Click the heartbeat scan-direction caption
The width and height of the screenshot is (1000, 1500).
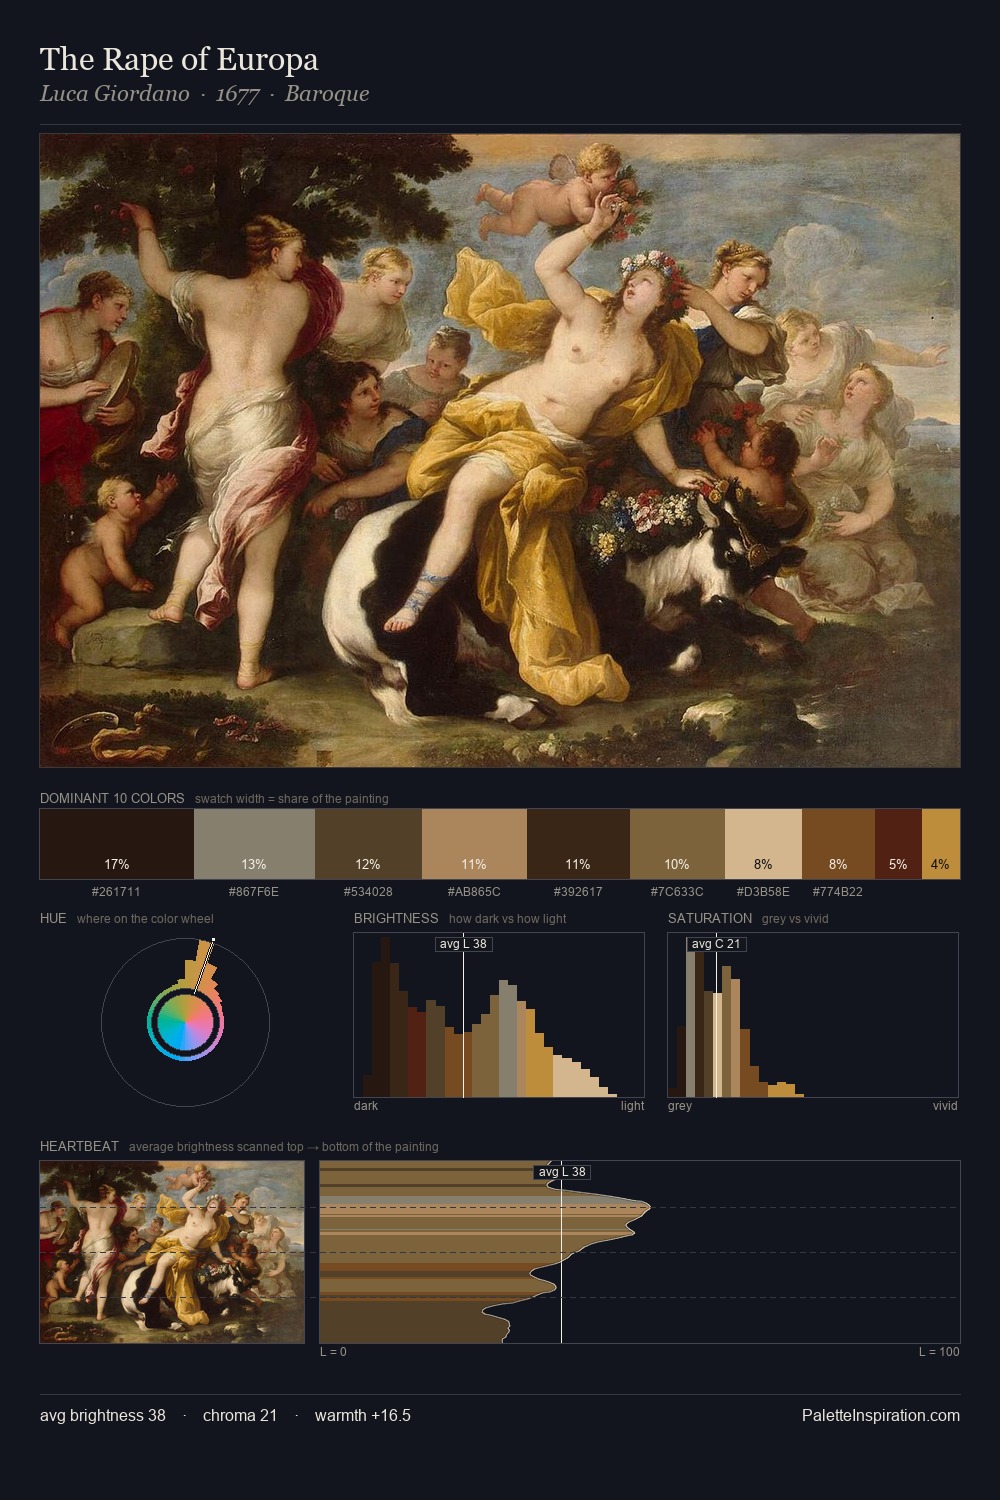pos(284,1147)
